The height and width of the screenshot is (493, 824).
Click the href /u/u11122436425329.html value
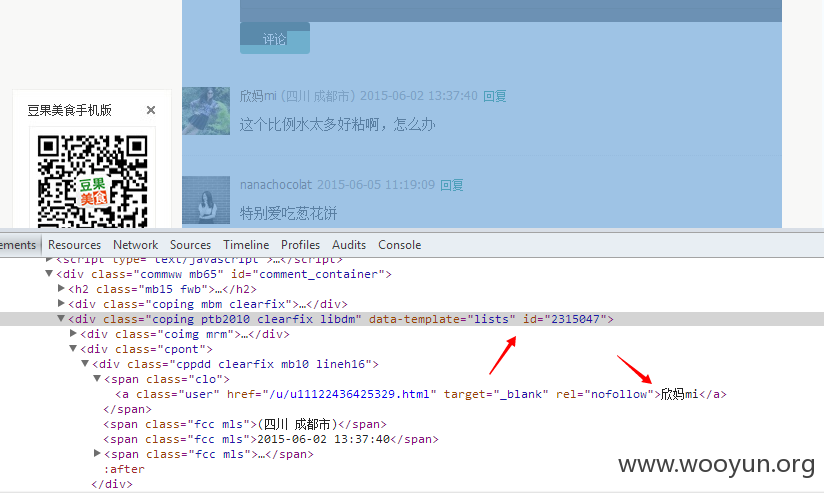click(349, 394)
